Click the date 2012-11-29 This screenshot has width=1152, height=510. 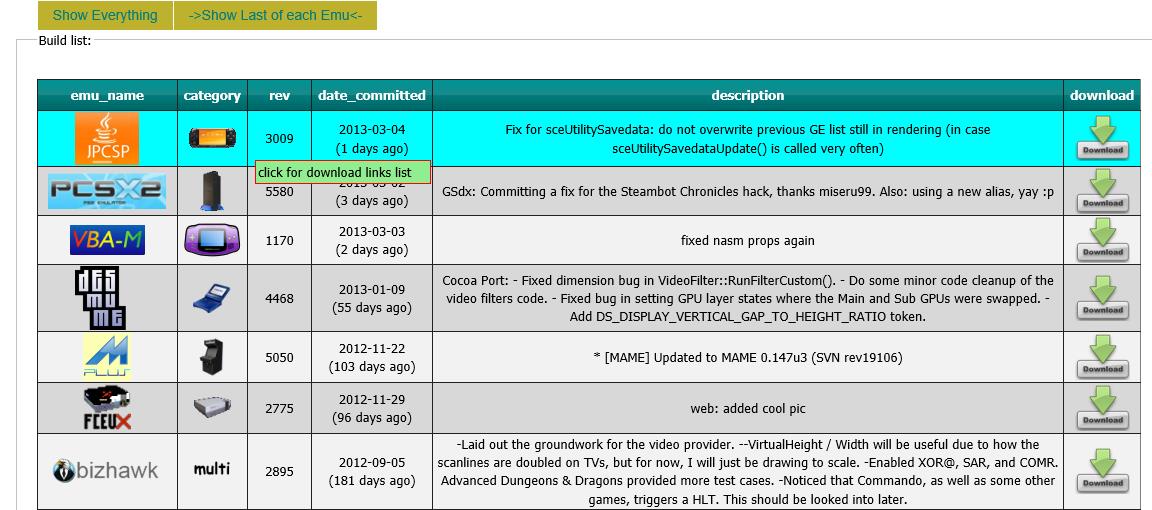(372, 399)
